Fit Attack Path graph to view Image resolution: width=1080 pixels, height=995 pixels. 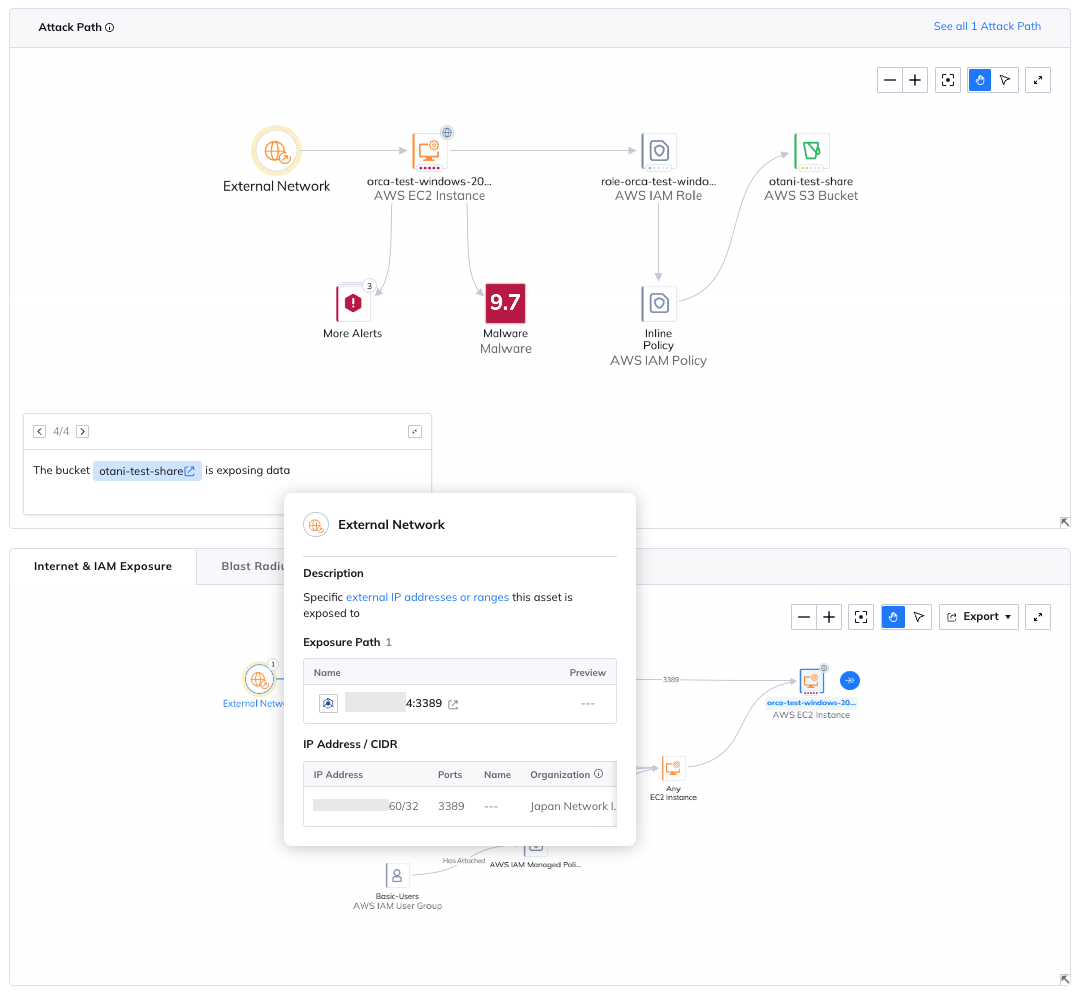pos(948,80)
